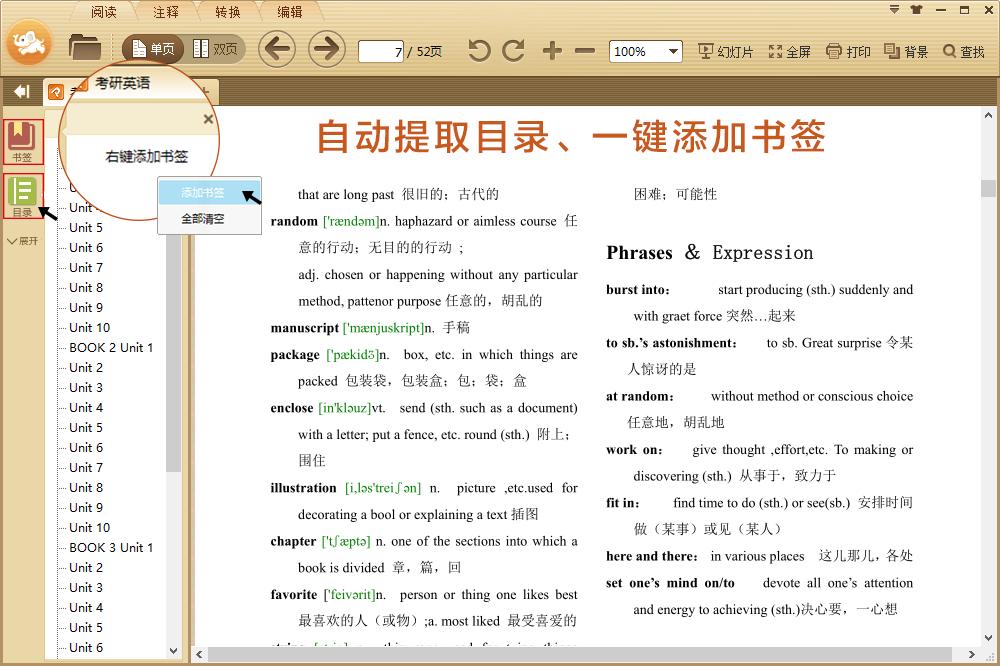Screen dimensions: 1000x666
Task: Select Unit 10 above BOOK 3
Action: 89,528
